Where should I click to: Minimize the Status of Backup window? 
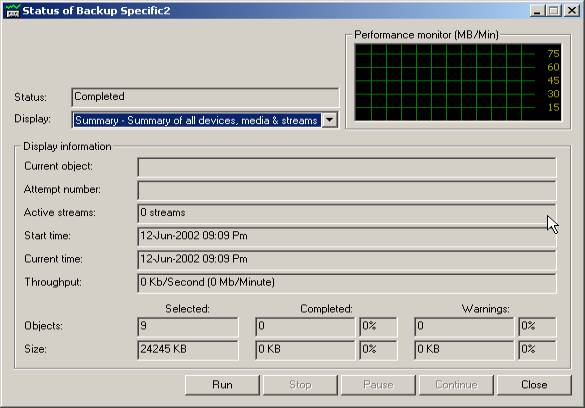click(x=536, y=10)
